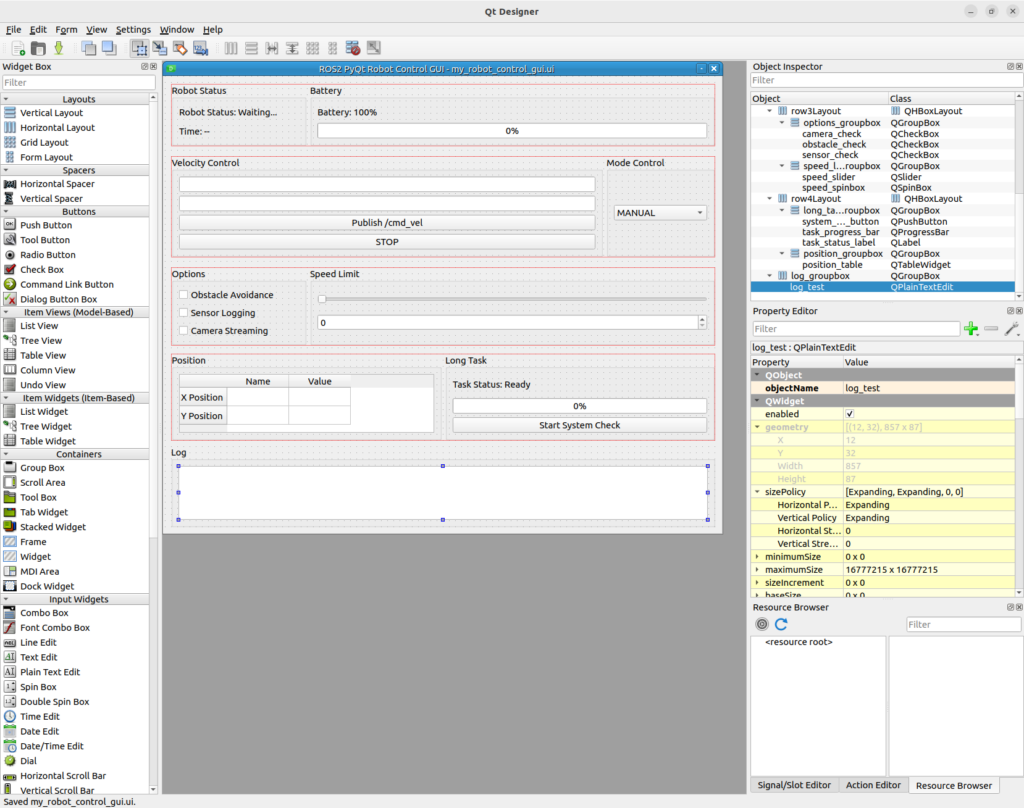Click the Edit Resources icon in Resource Browser
Screen dimensions: 1024x808
(762, 624)
